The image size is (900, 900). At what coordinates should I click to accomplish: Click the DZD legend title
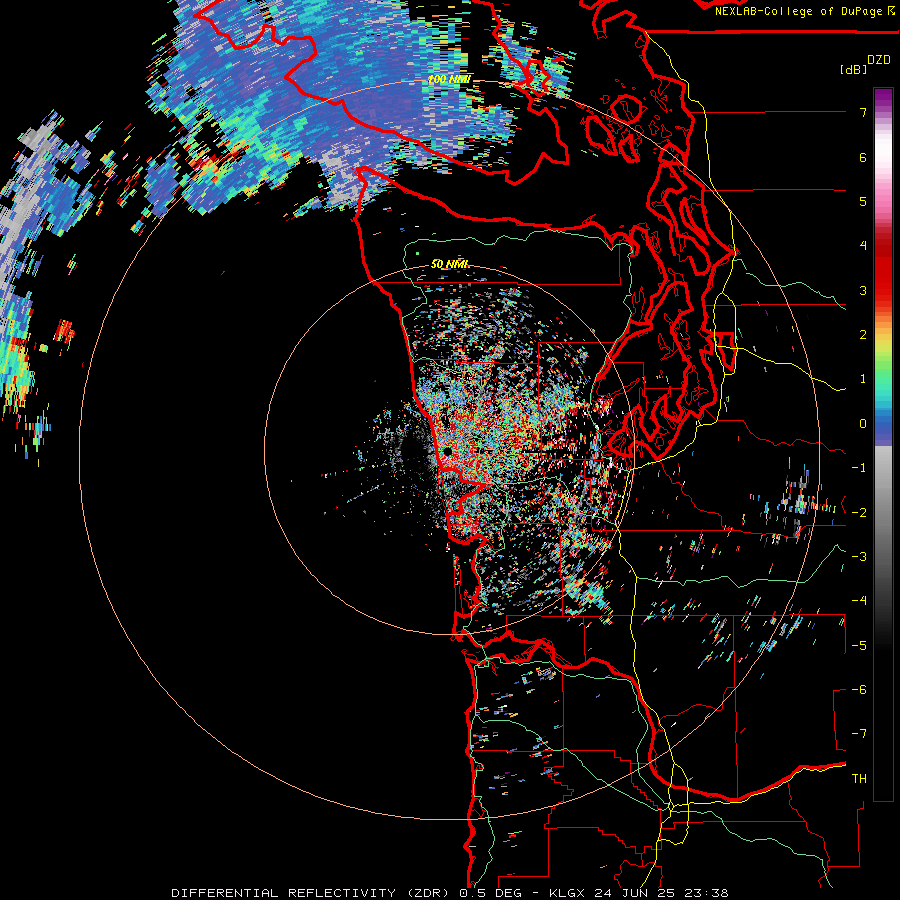878,60
